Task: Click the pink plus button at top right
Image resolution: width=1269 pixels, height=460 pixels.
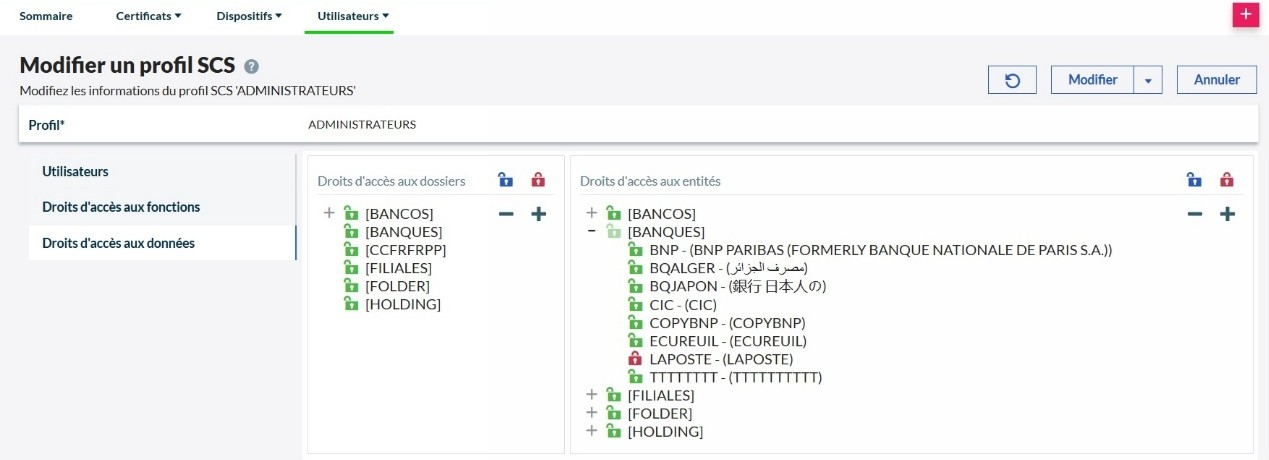Action: [x=1245, y=15]
